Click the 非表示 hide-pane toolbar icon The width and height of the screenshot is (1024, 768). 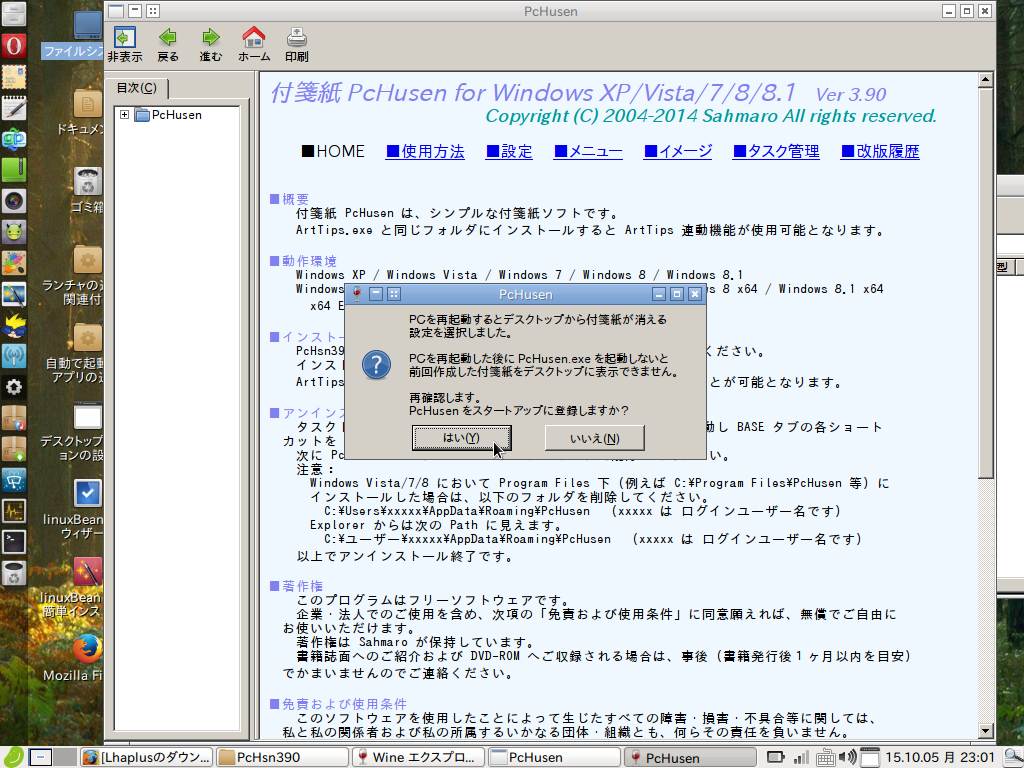[x=125, y=44]
